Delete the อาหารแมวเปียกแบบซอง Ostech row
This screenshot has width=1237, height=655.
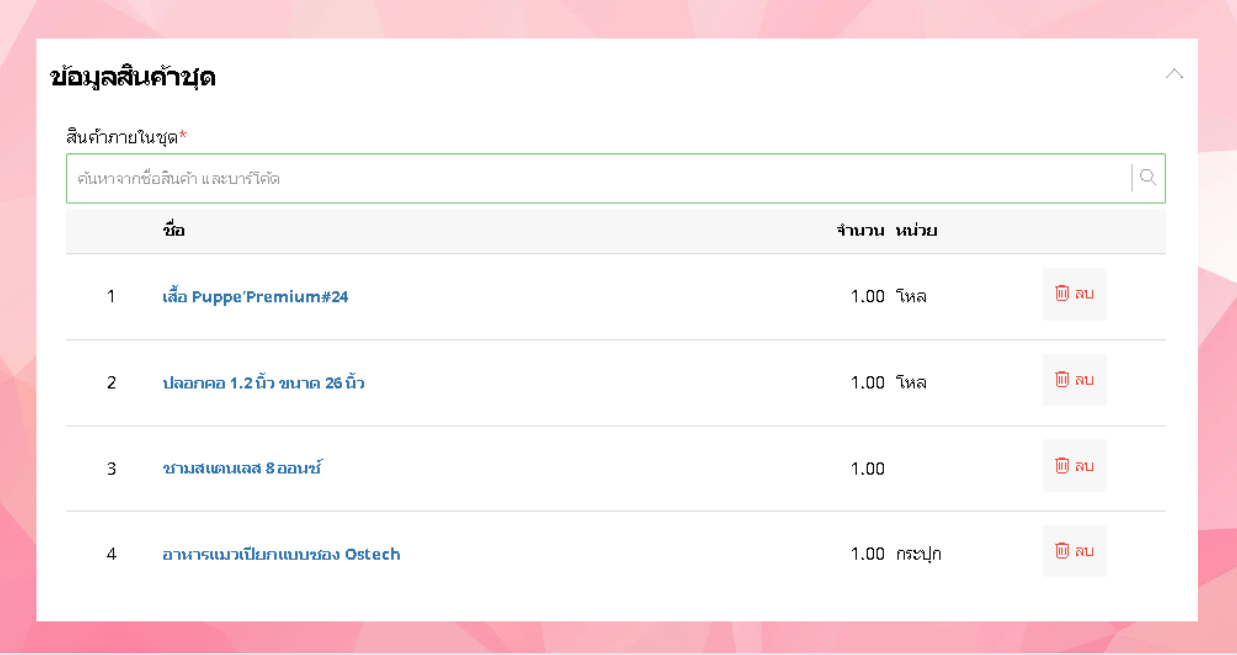[x=1074, y=551]
